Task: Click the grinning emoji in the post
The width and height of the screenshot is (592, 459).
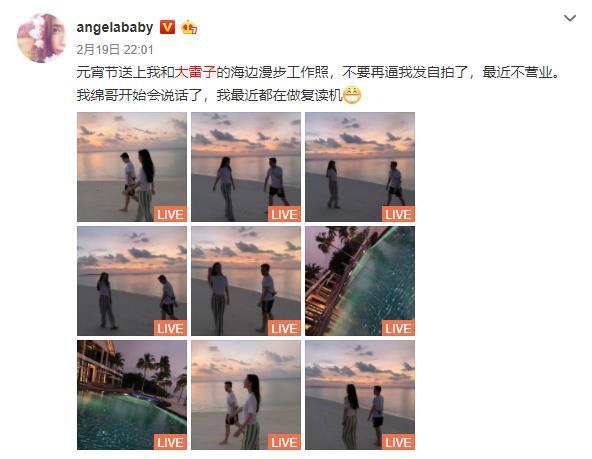Action: pyautogui.click(x=352, y=95)
